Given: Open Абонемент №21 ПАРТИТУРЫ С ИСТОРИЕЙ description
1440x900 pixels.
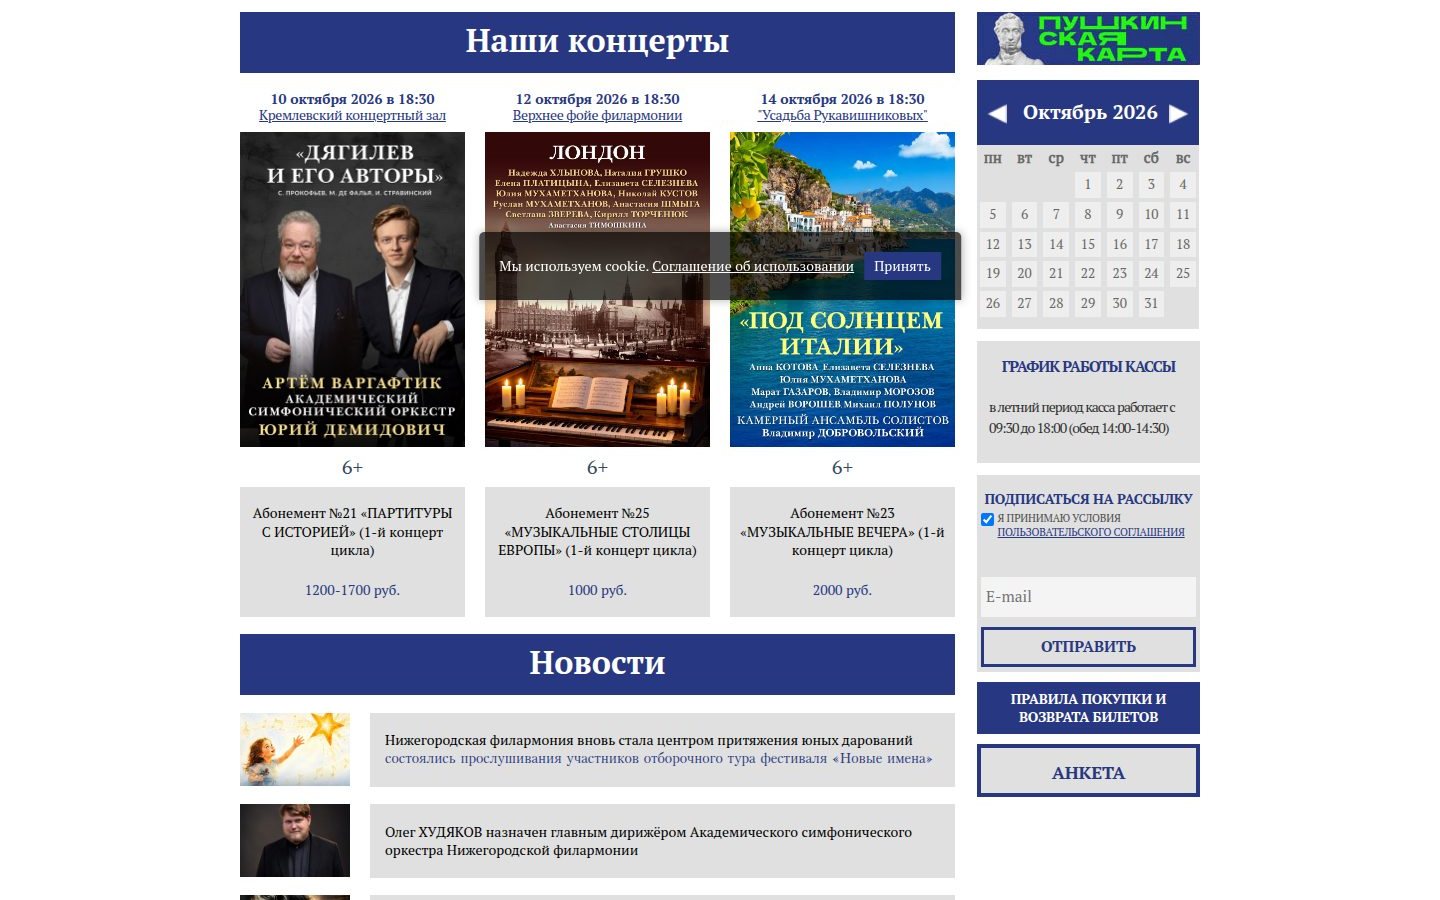Looking at the screenshot, I should pos(352,532).
